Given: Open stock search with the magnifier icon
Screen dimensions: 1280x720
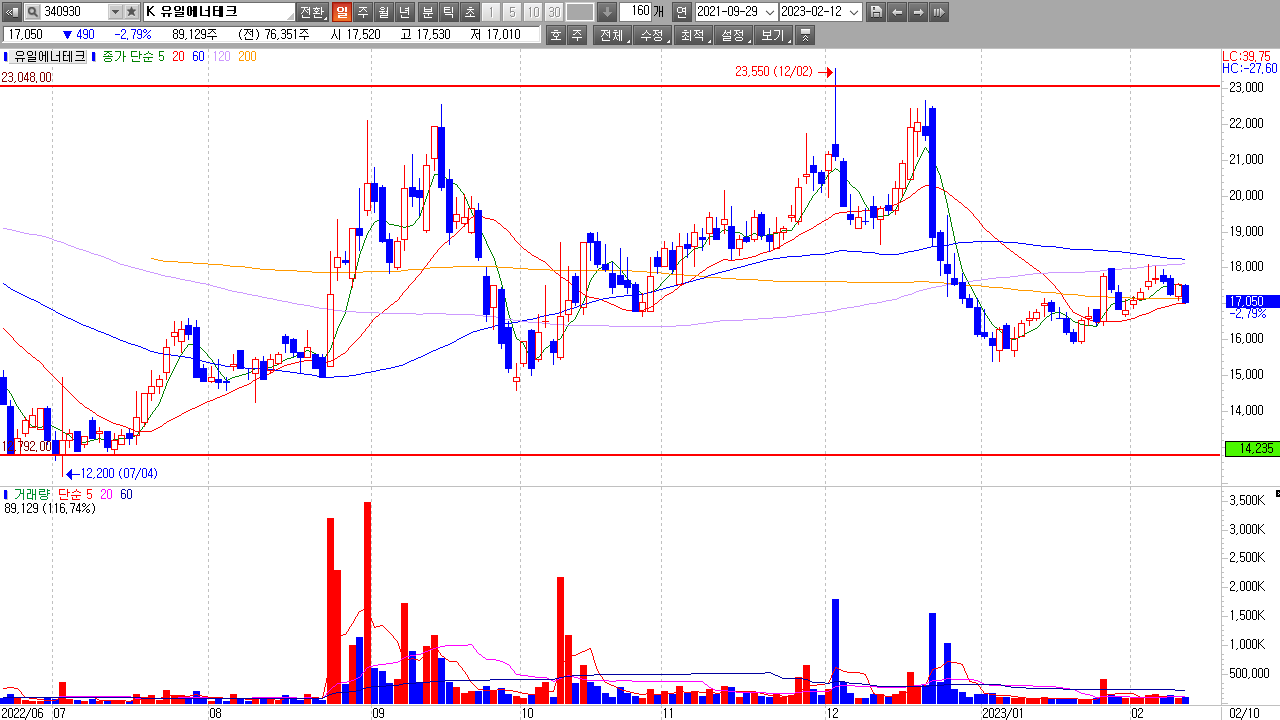Looking at the screenshot, I should point(31,12).
